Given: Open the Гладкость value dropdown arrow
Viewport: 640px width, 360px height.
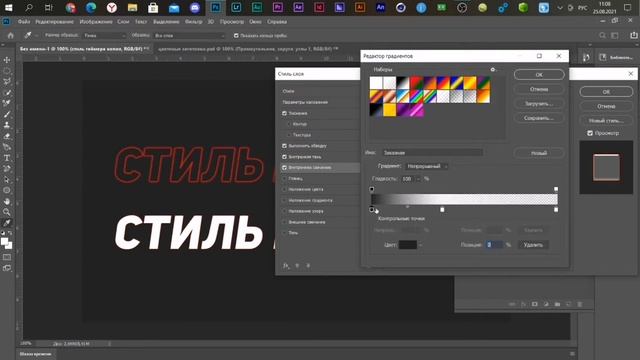Looking at the screenshot, I should click(418, 179).
